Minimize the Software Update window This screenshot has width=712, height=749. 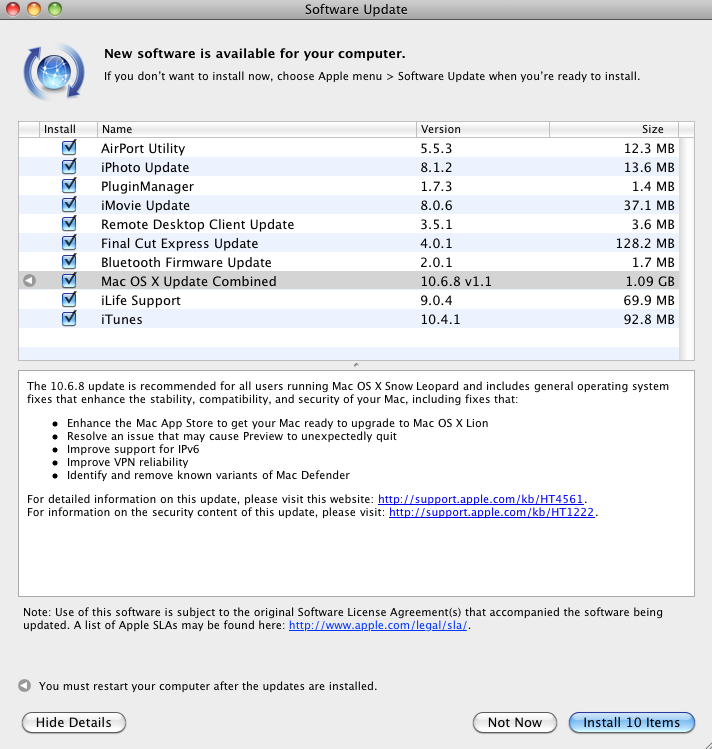point(34,9)
